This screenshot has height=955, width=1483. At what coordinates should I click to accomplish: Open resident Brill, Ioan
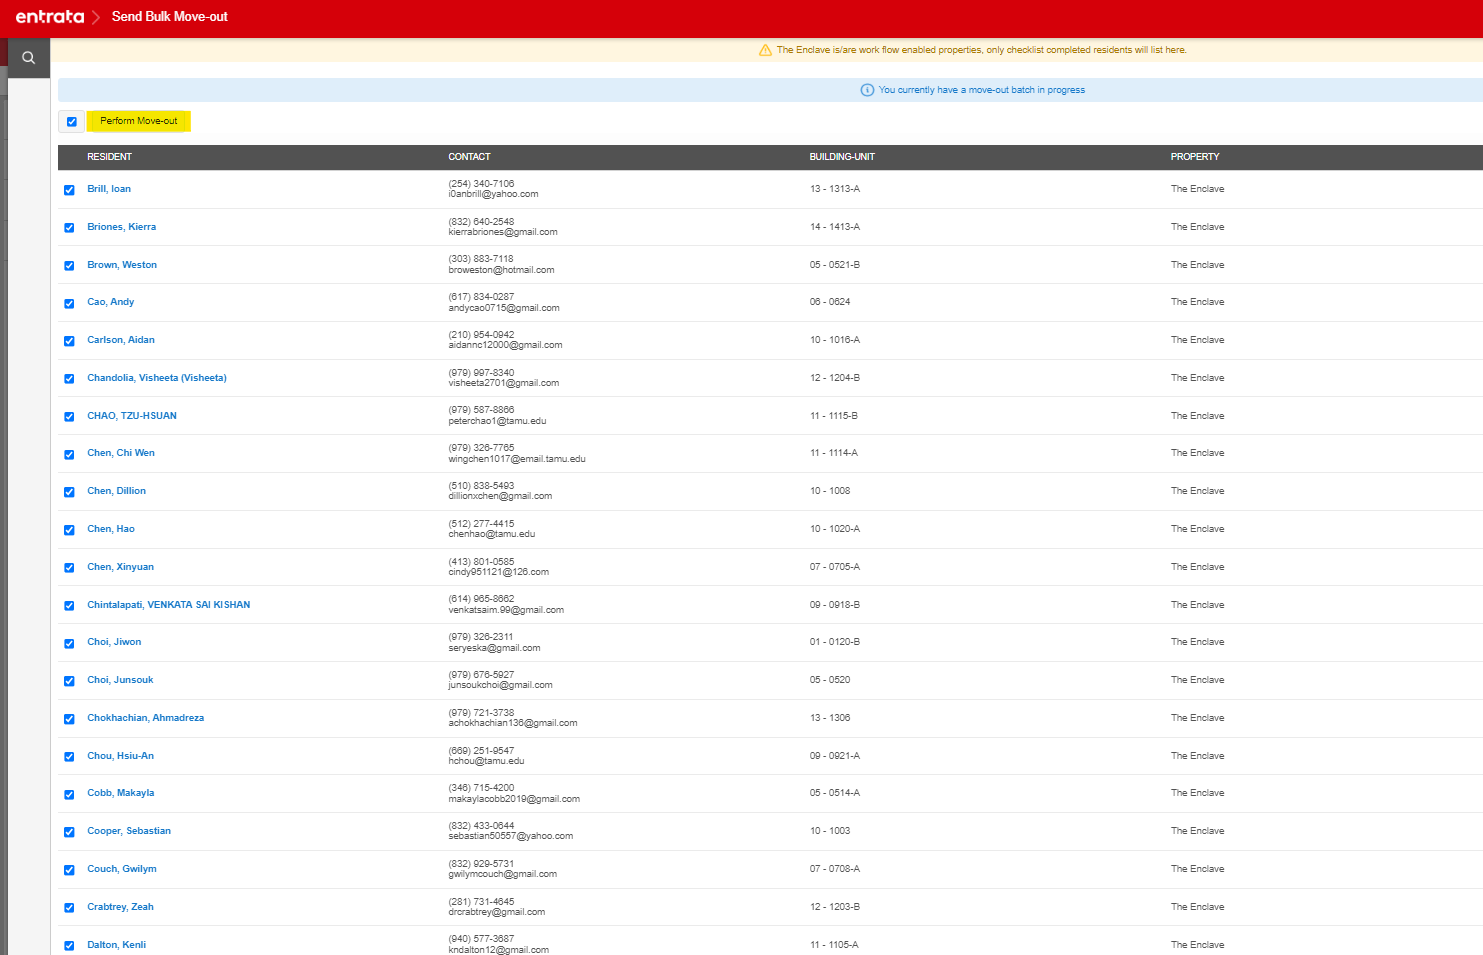click(x=109, y=189)
